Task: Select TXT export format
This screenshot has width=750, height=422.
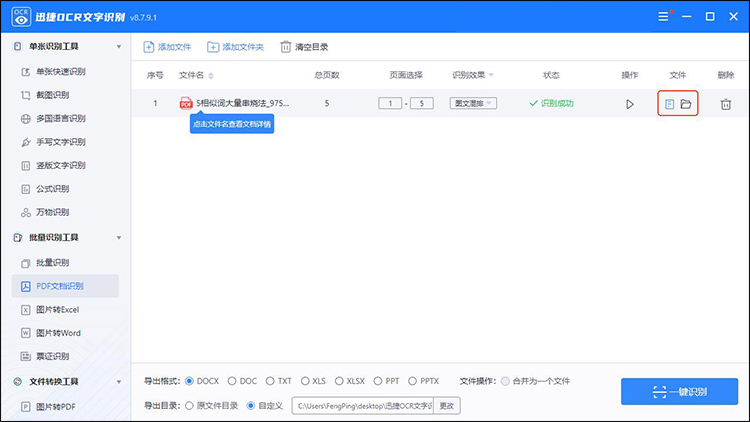Action: pyautogui.click(x=270, y=381)
